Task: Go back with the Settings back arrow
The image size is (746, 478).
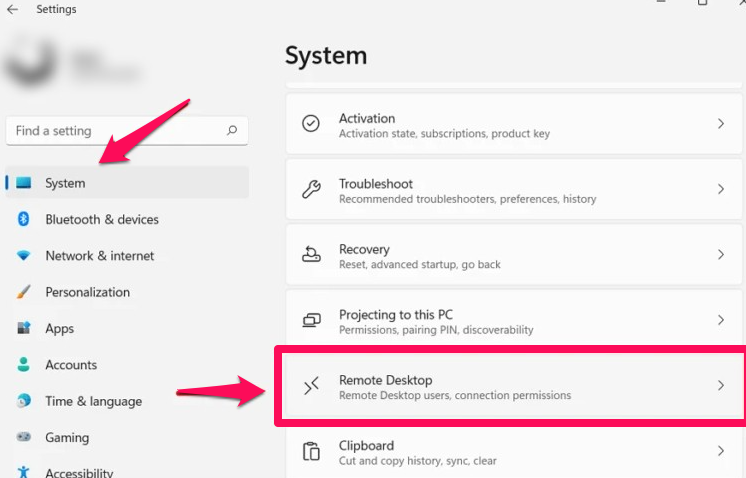Action: click(x=12, y=9)
